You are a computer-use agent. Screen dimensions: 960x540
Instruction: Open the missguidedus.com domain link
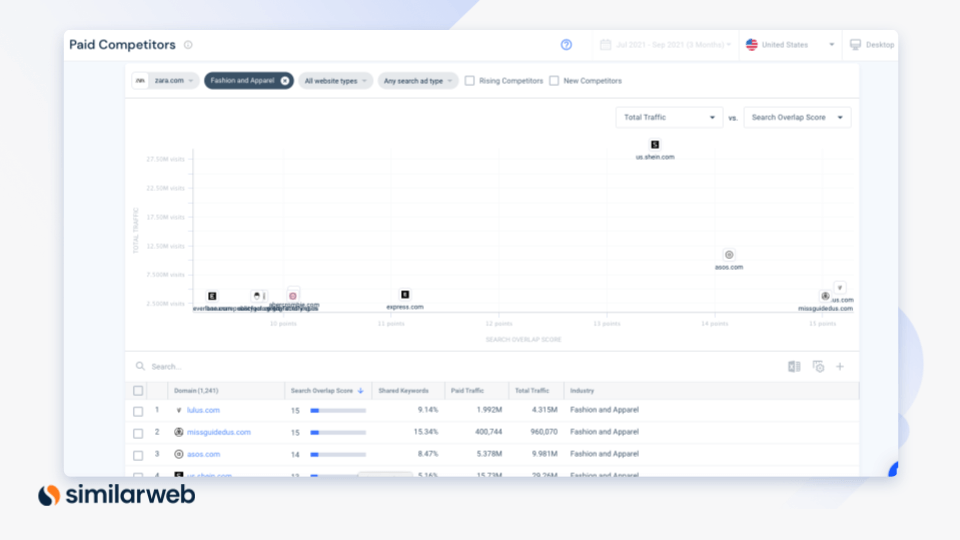click(x=218, y=432)
